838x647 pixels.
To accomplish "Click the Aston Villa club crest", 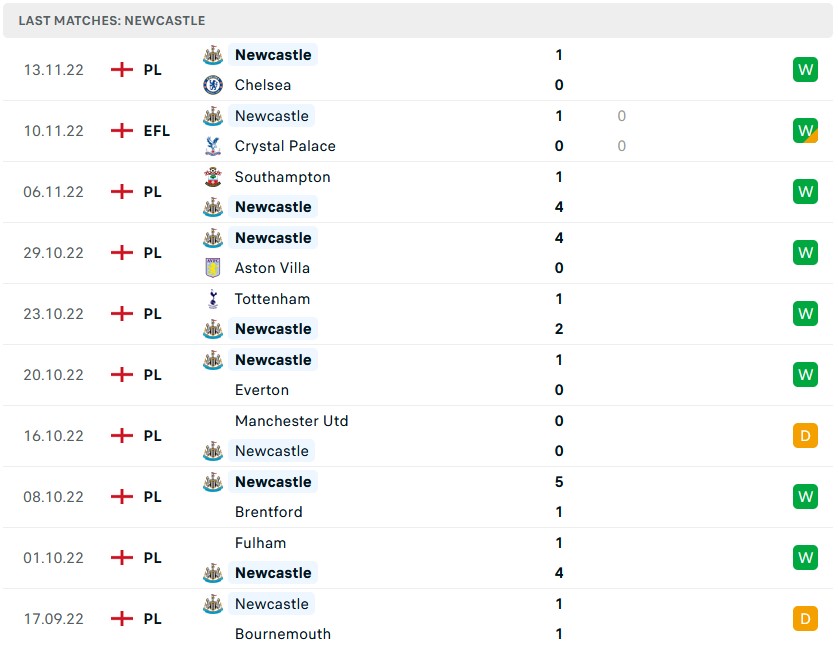I will [212, 268].
